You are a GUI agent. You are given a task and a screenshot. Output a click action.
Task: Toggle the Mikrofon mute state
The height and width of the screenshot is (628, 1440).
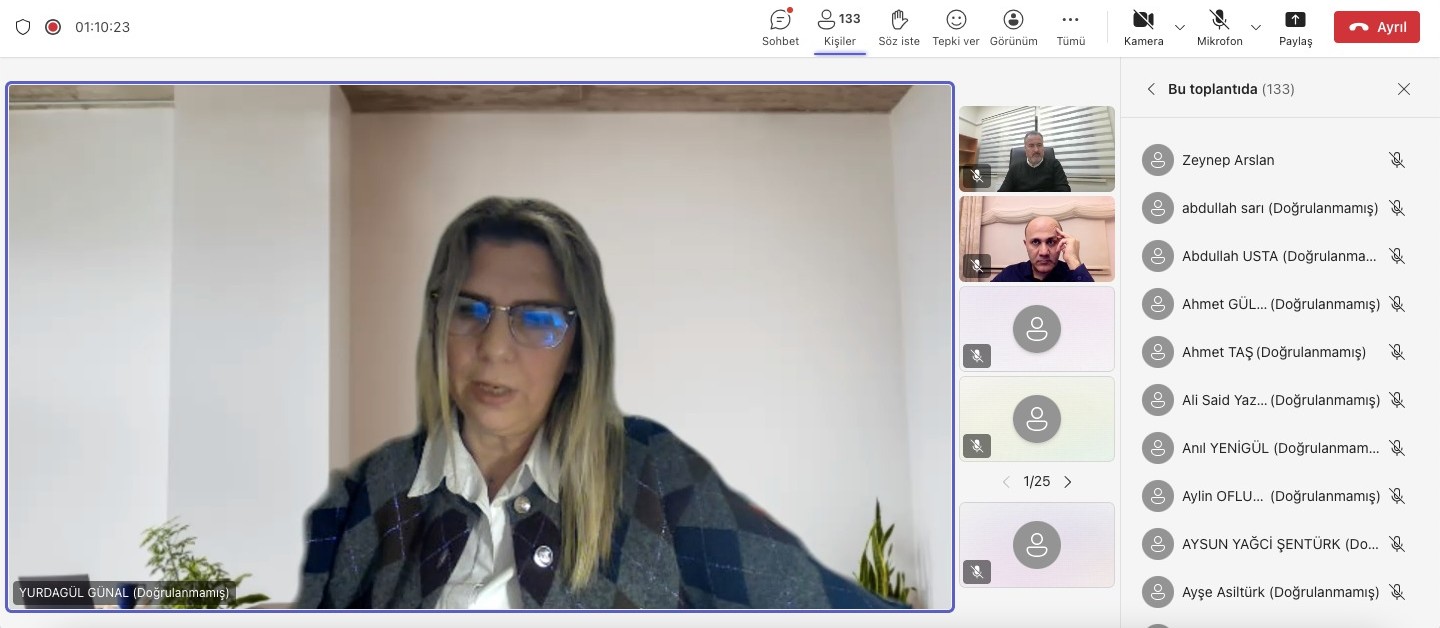1219,20
